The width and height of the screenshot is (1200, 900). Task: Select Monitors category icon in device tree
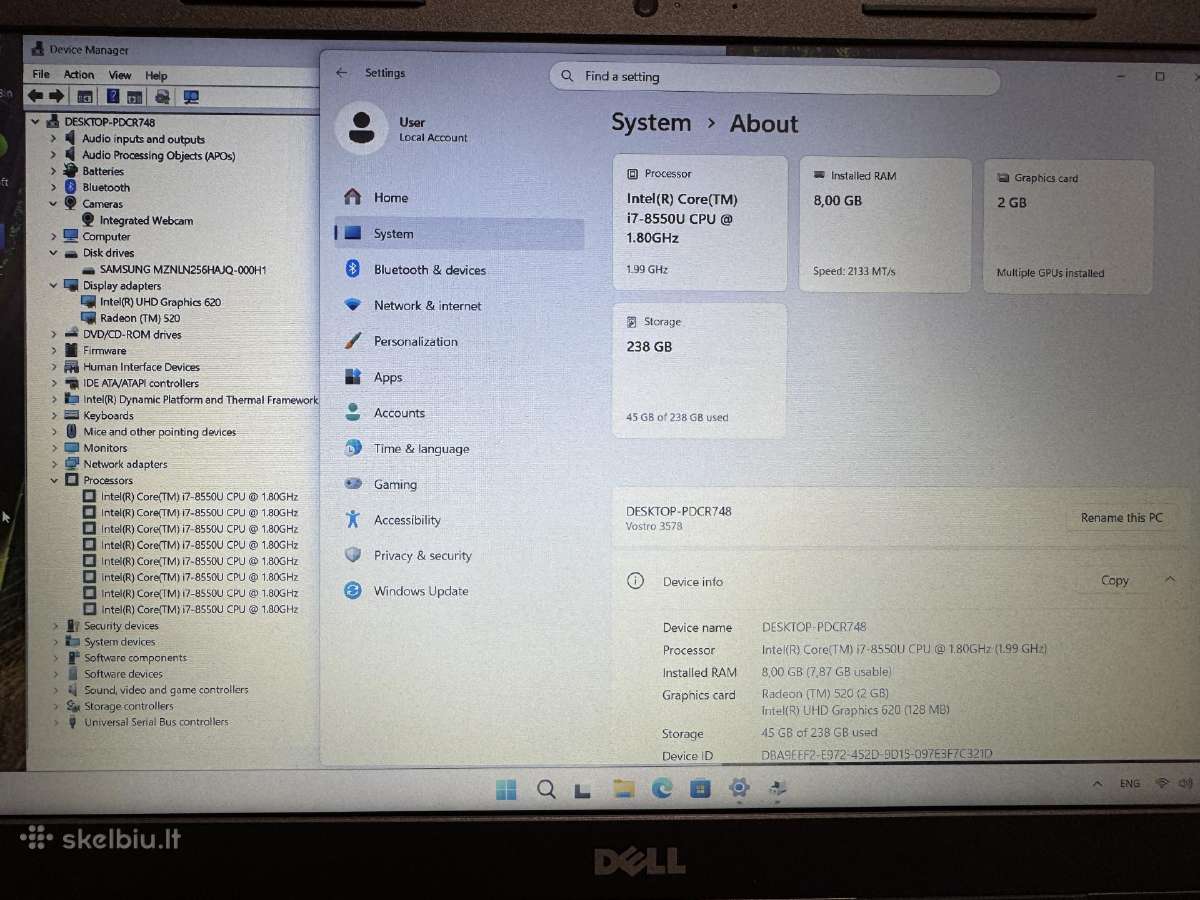[x=72, y=448]
